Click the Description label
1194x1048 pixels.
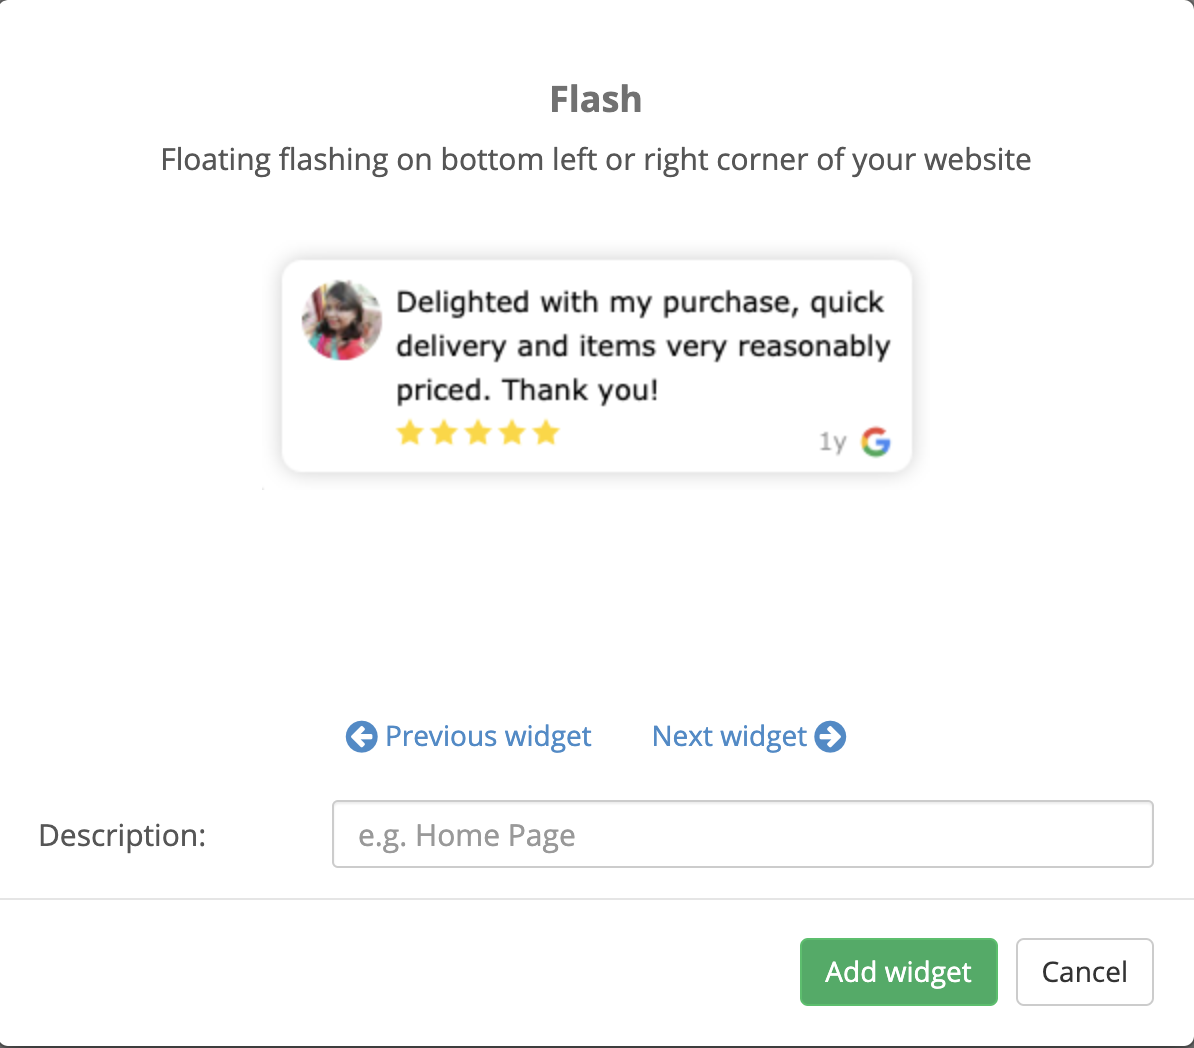coord(123,836)
